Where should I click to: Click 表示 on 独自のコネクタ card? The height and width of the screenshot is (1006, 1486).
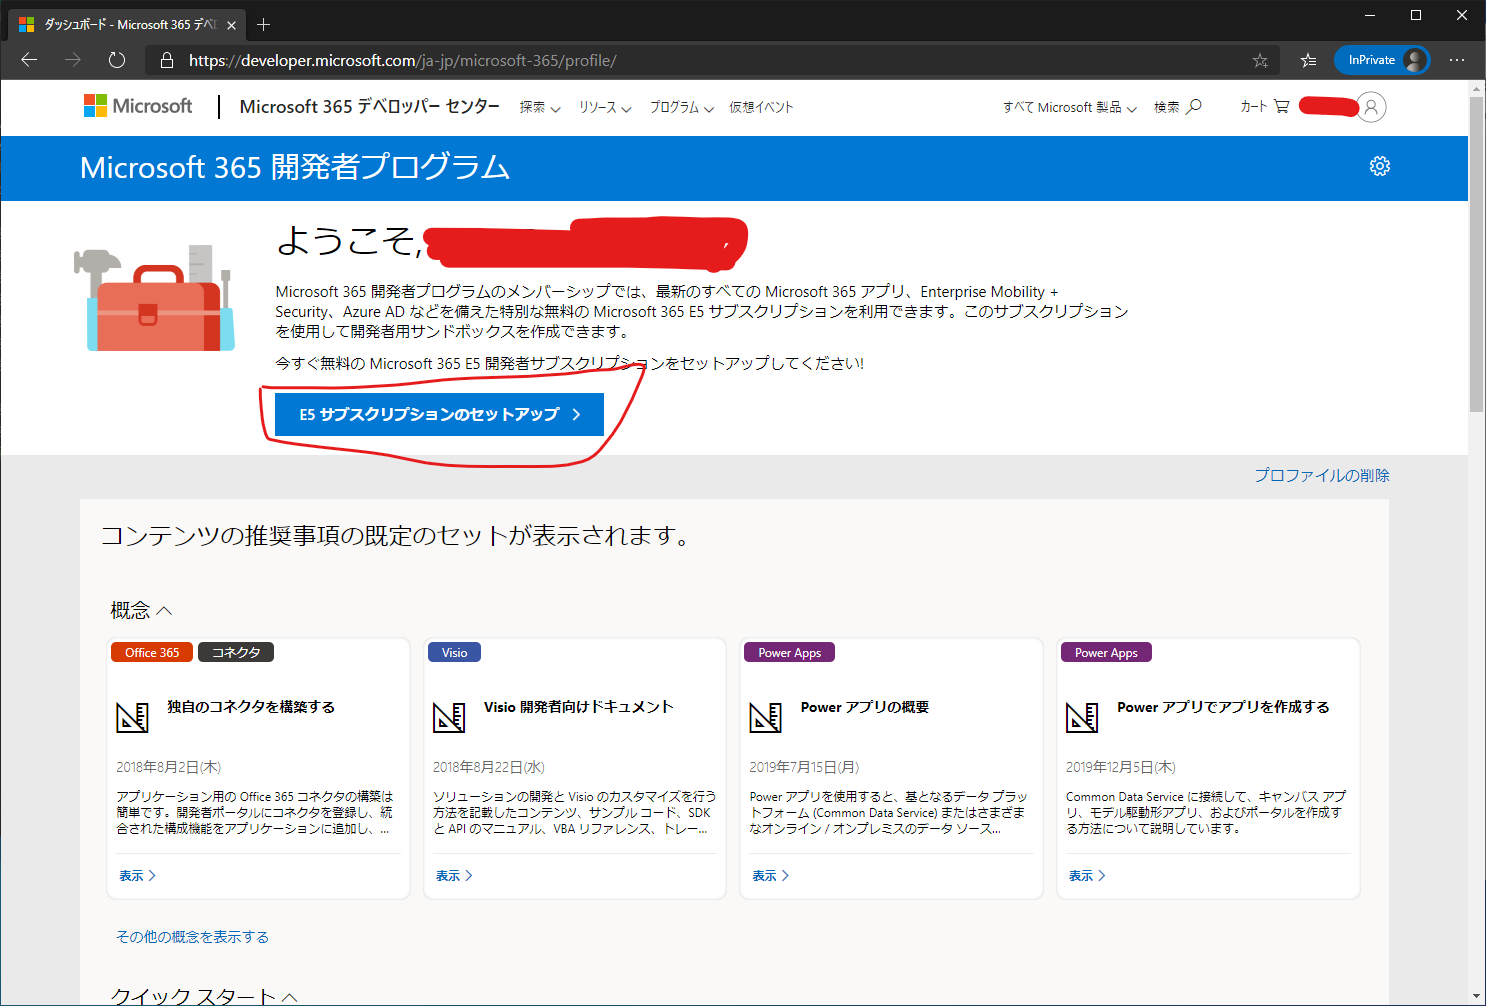[137, 875]
